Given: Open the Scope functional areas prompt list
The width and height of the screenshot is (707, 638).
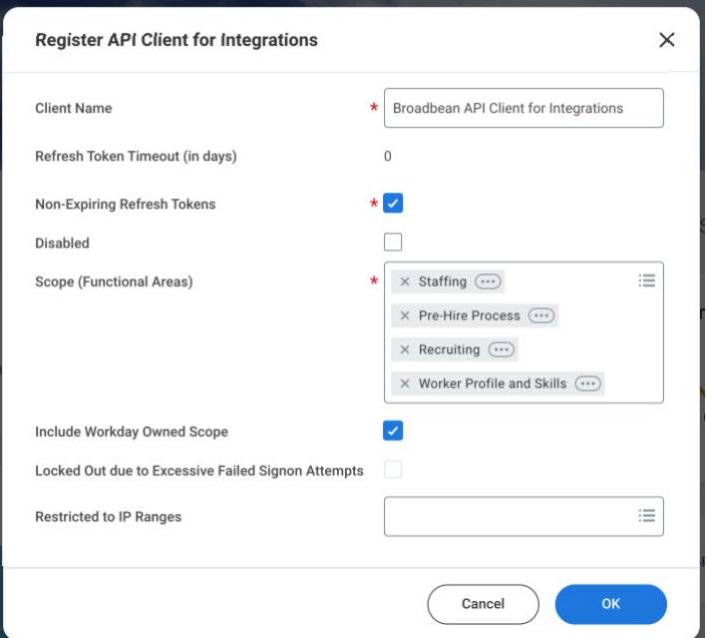Looking at the screenshot, I should pyautogui.click(x=647, y=281).
